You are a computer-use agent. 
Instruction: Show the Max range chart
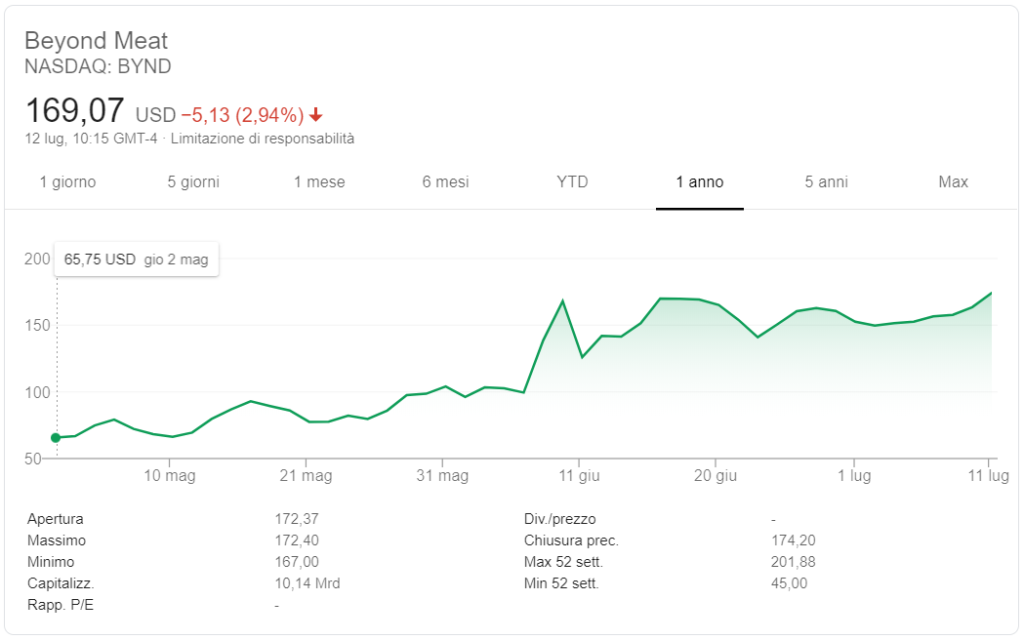(x=953, y=182)
